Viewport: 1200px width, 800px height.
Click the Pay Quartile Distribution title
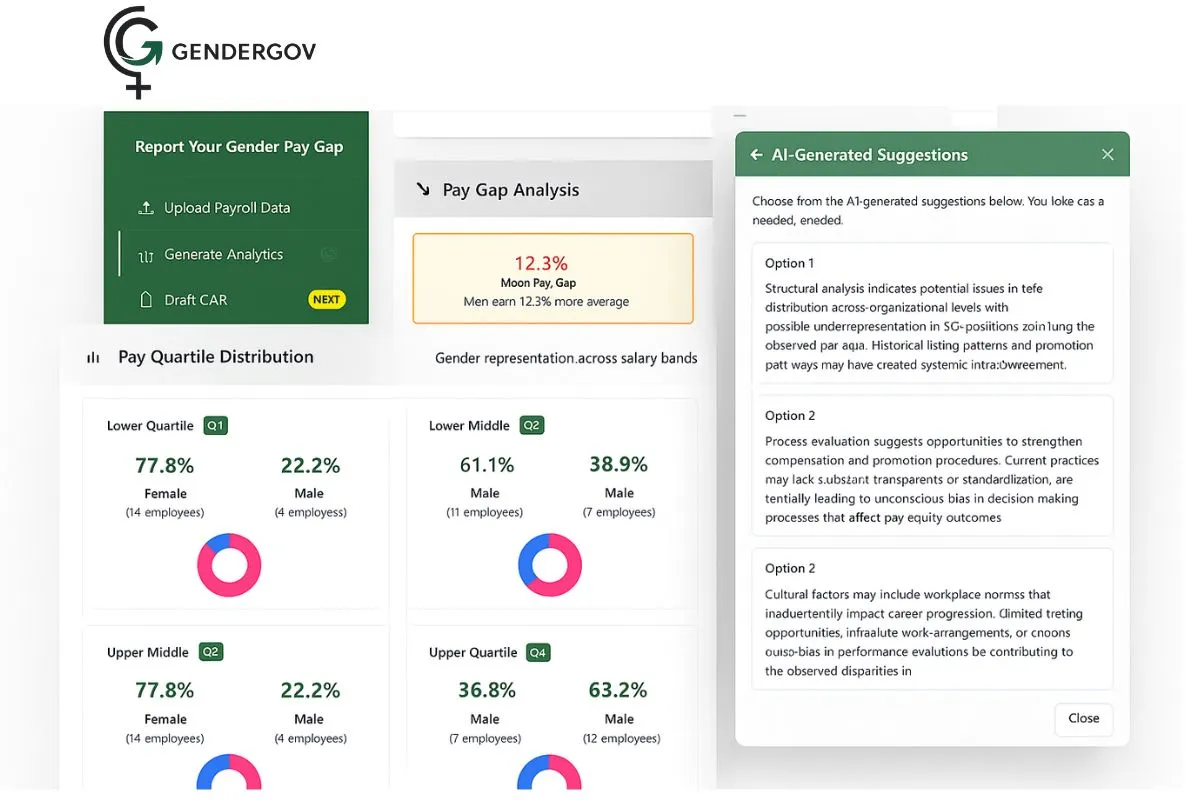tap(216, 357)
